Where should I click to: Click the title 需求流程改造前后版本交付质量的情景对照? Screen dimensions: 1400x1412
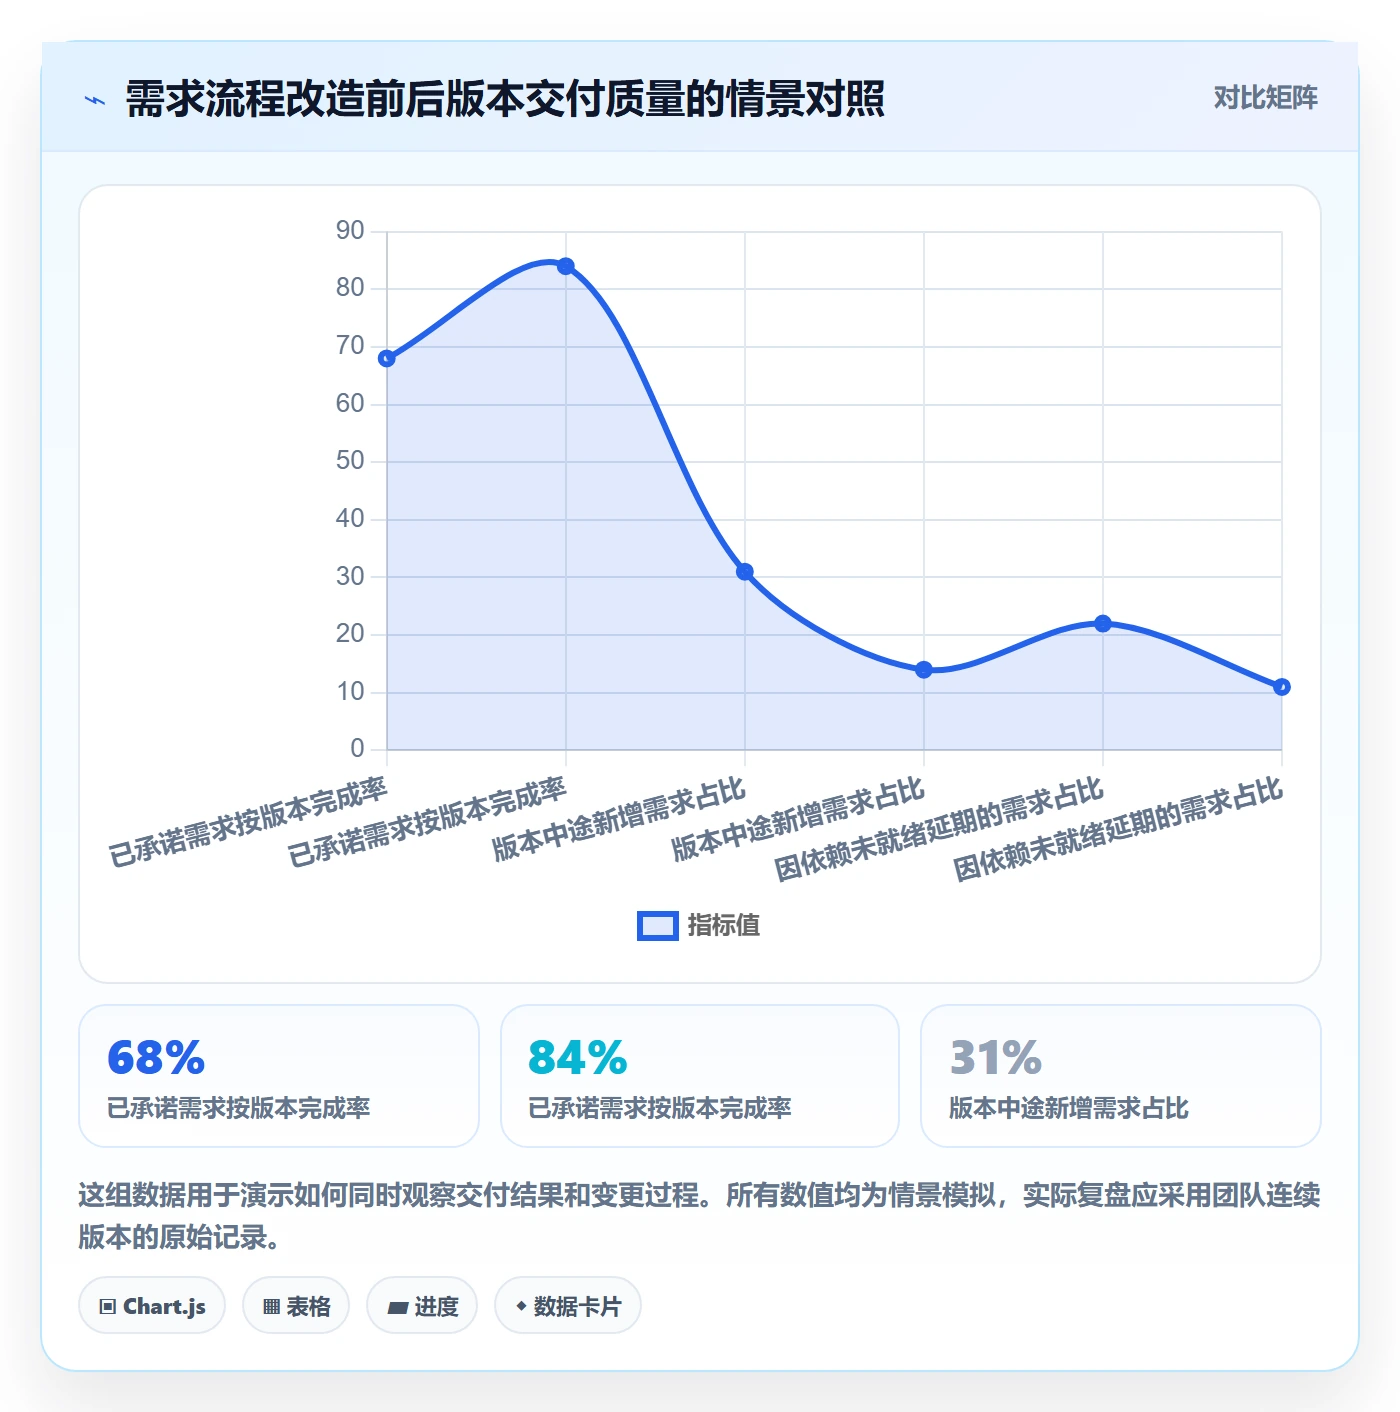point(505,99)
